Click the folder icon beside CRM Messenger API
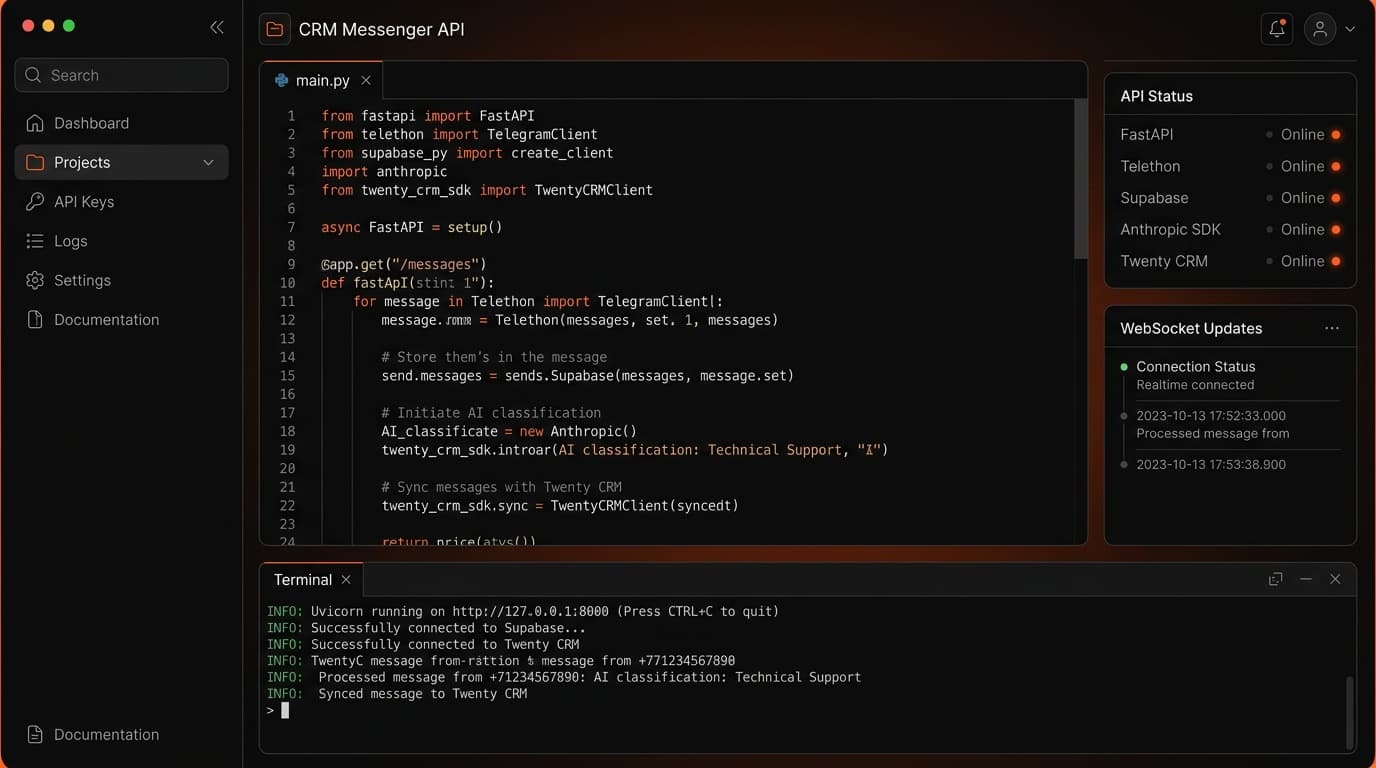Image resolution: width=1376 pixels, height=768 pixels. [x=274, y=29]
